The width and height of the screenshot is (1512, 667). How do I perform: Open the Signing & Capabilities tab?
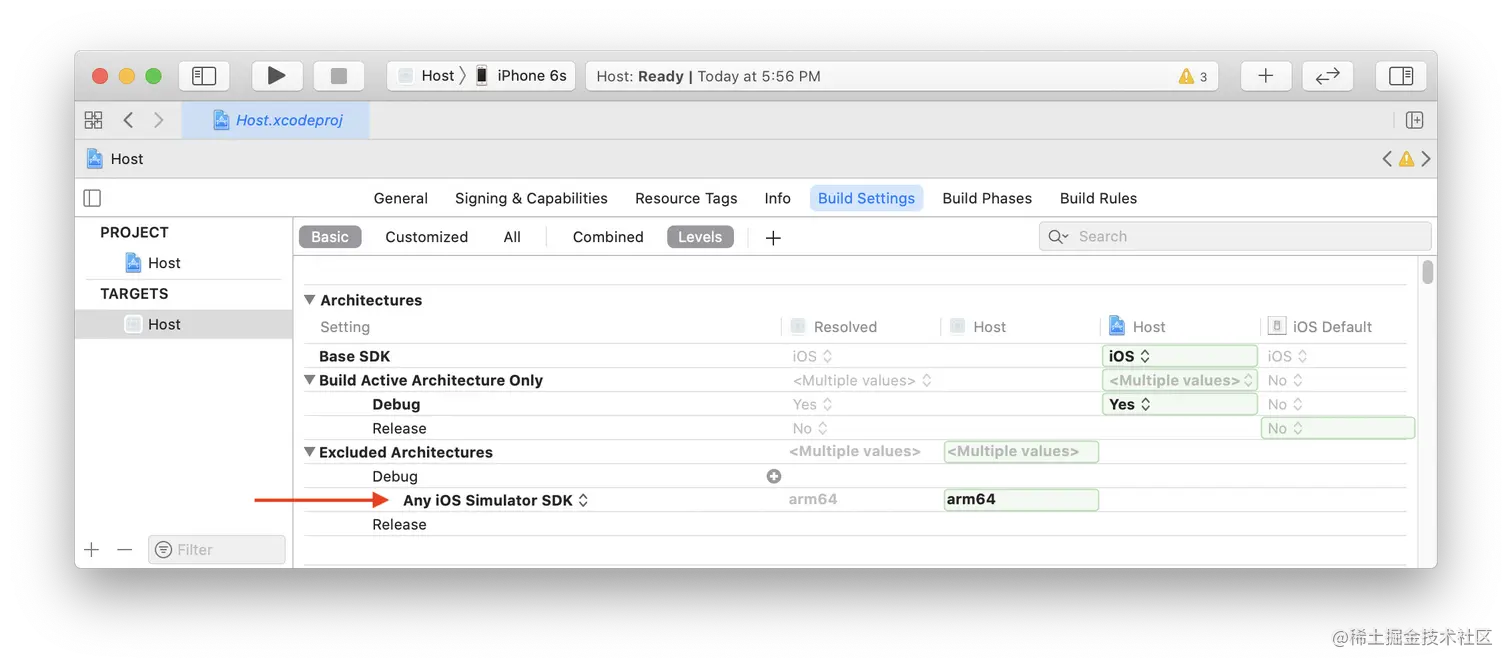point(531,198)
